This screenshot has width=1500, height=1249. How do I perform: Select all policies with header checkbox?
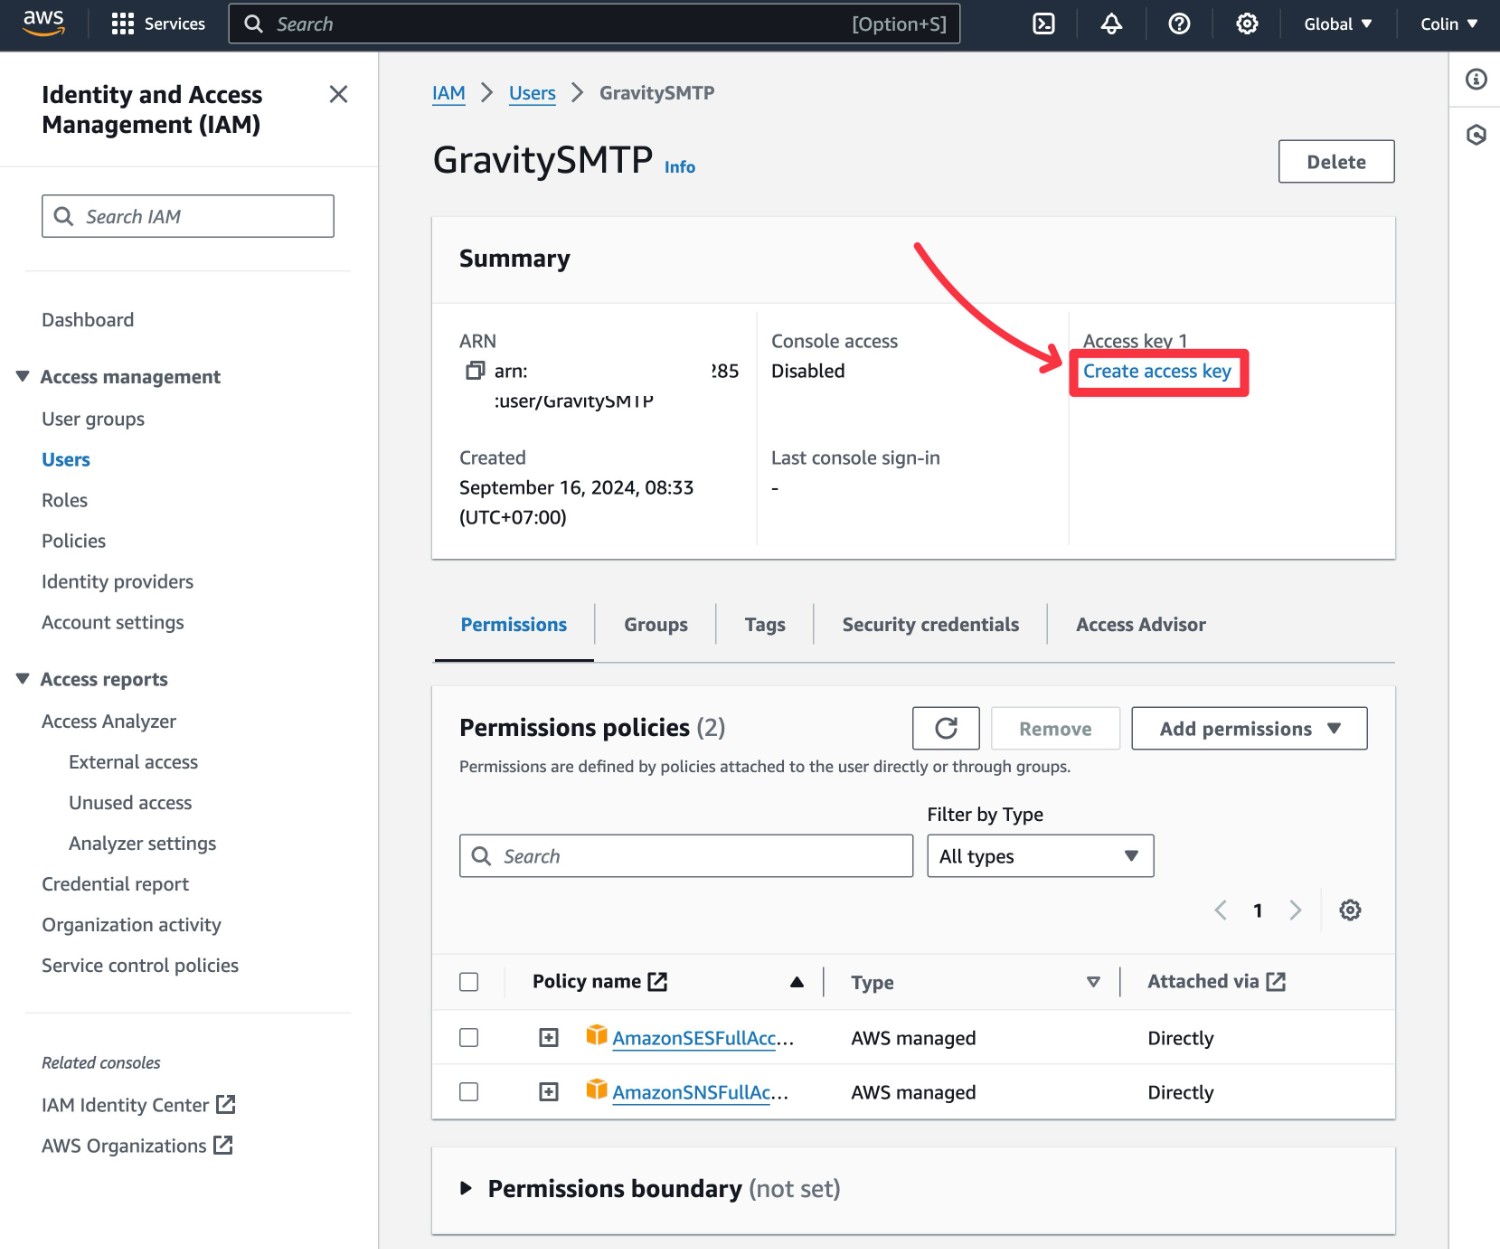(x=469, y=982)
